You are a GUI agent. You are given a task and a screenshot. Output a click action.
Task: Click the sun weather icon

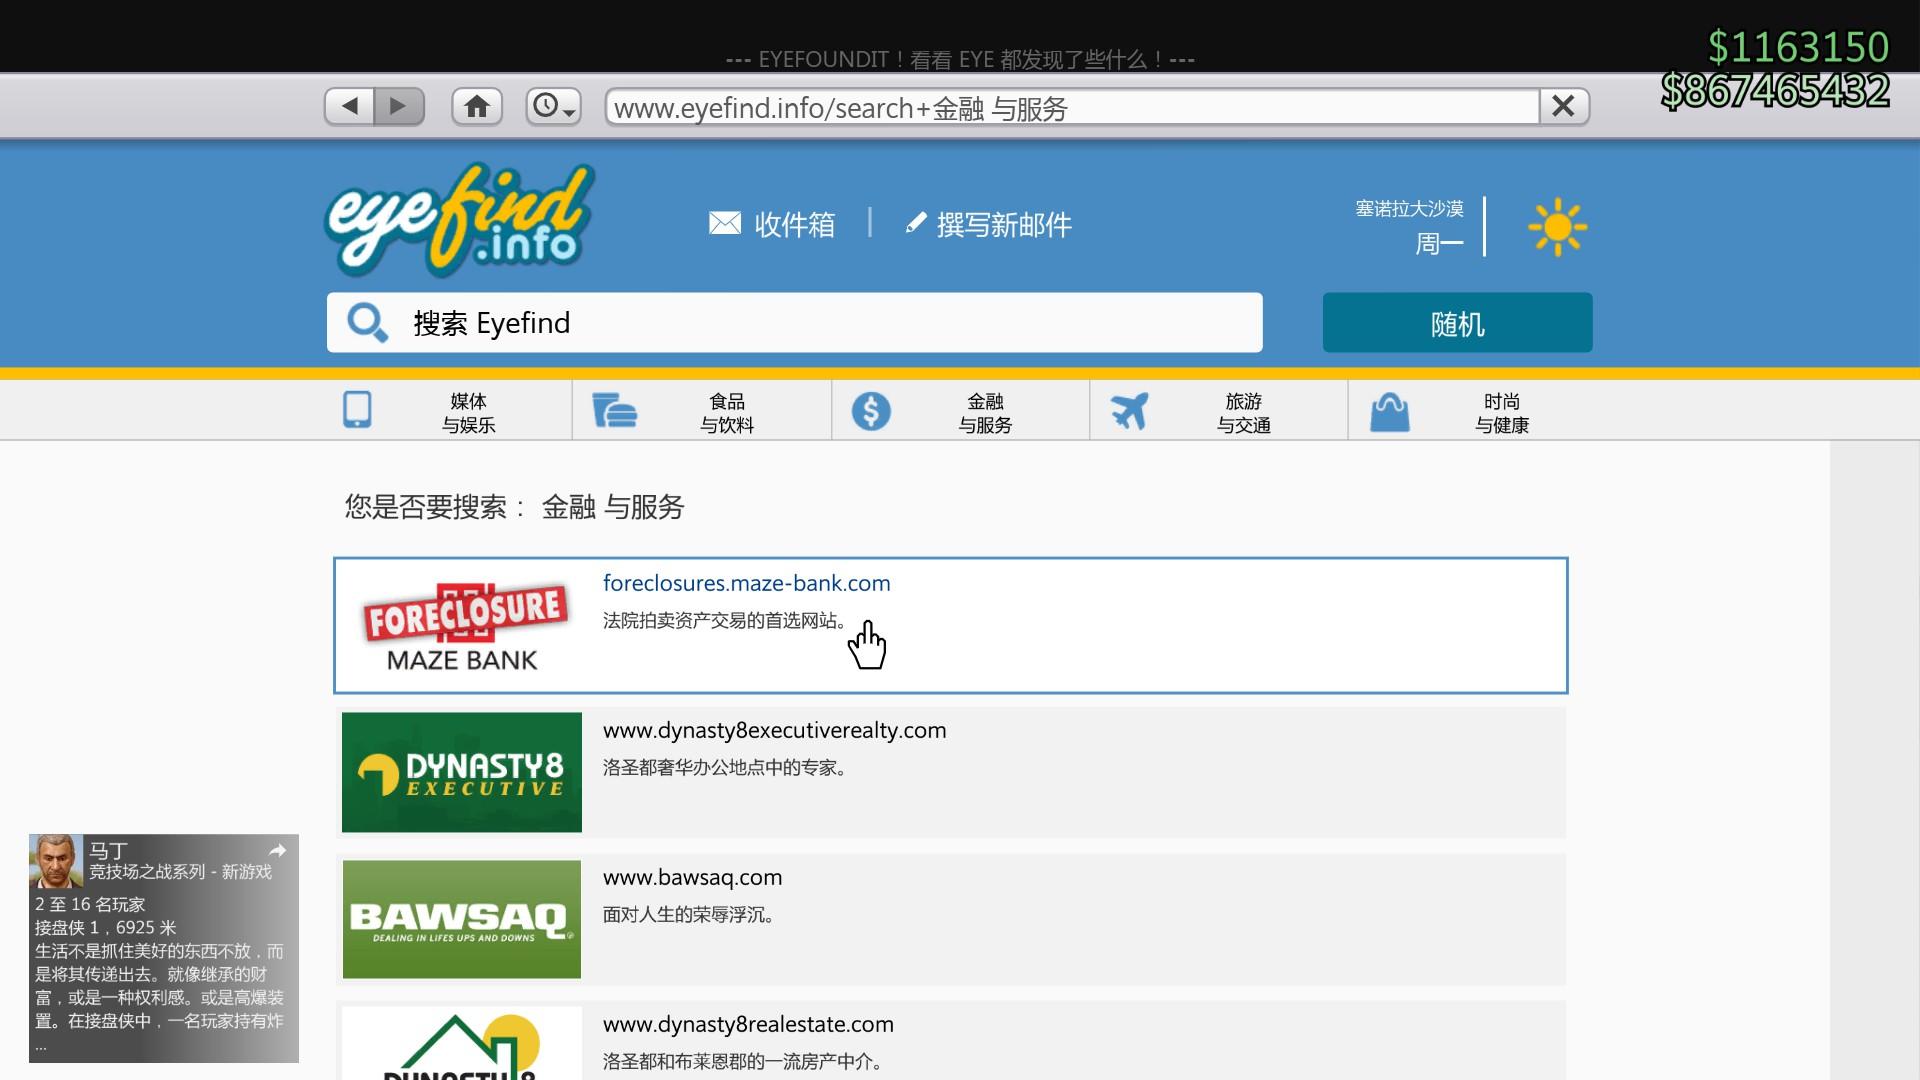(x=1556, y=227)
